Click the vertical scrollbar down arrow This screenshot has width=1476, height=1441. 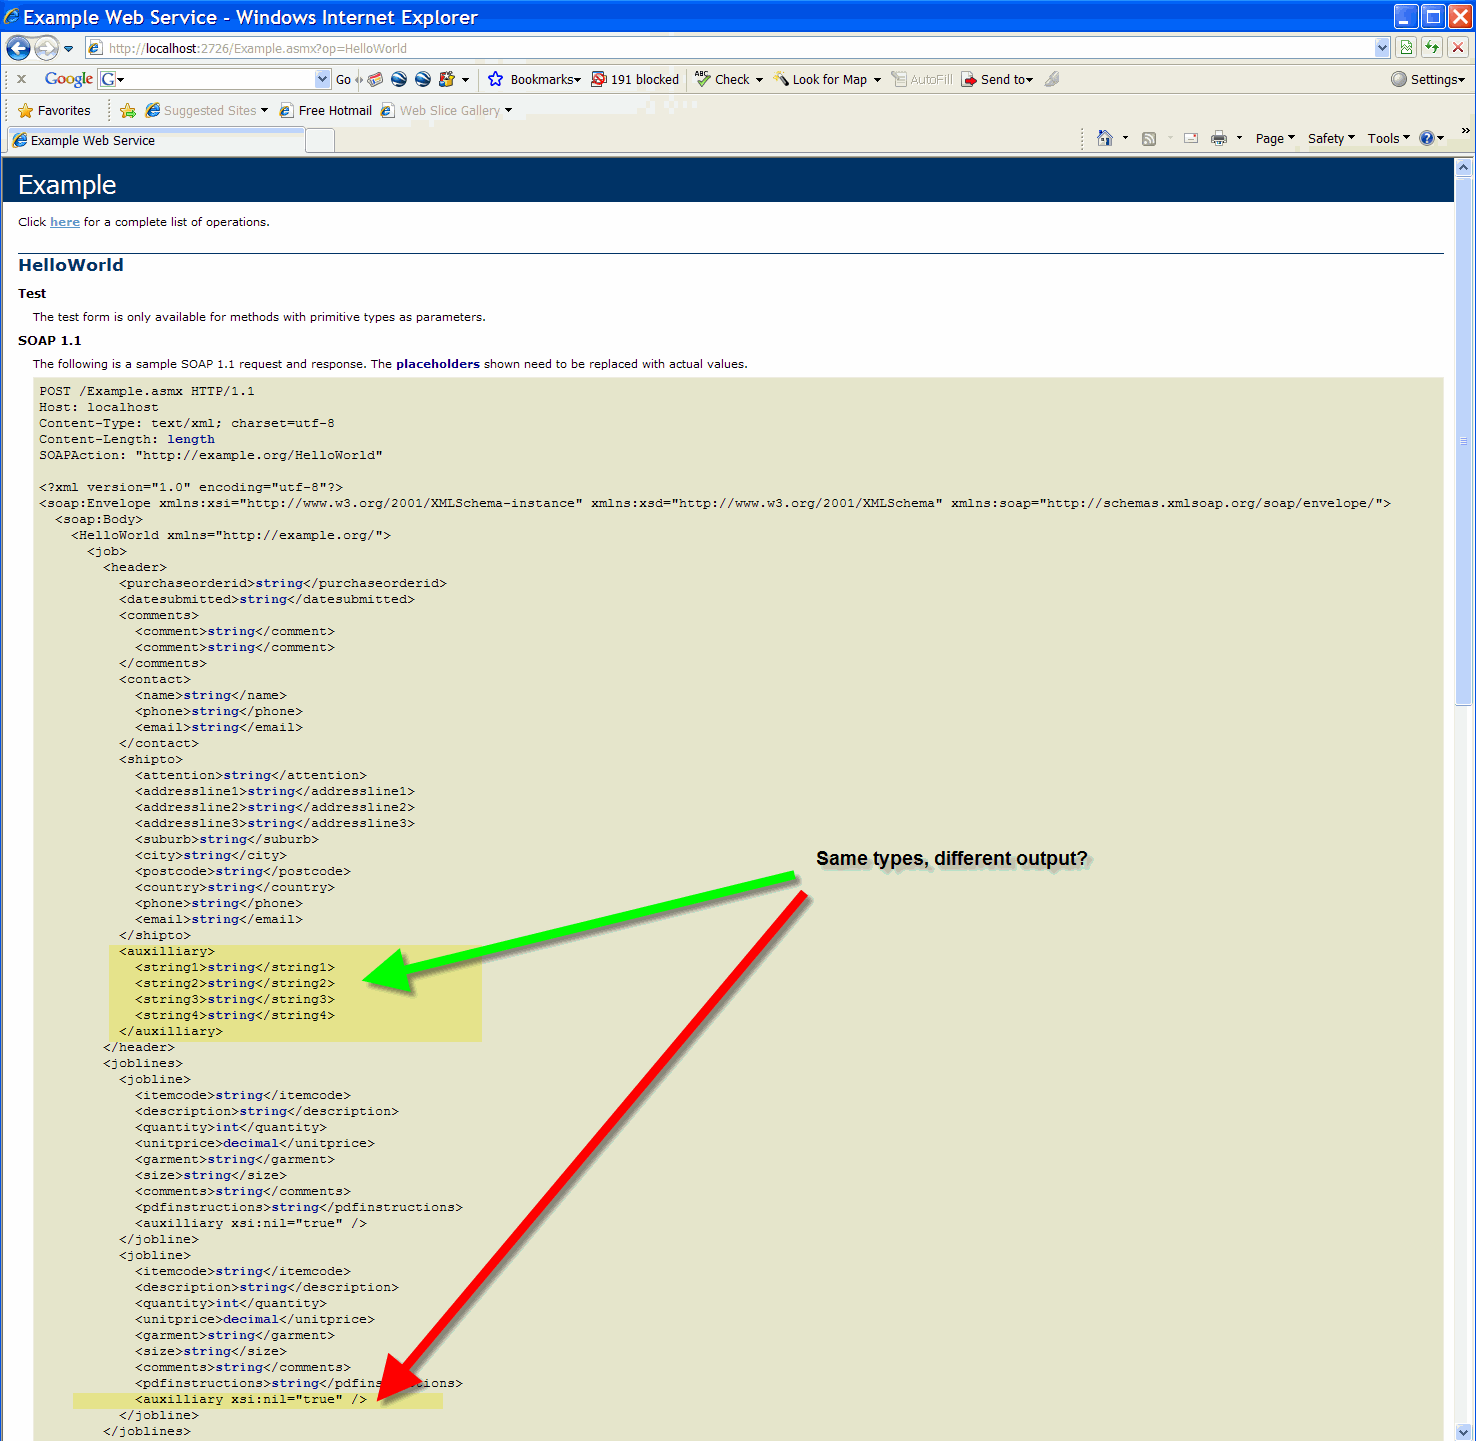pyautogui.click(x=1464, y=1431)
